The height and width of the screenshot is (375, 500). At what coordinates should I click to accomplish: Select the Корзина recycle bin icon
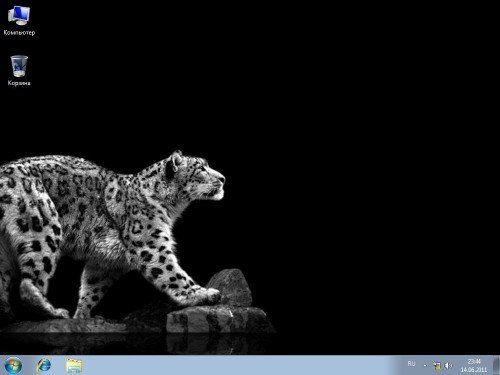point(19,71)
